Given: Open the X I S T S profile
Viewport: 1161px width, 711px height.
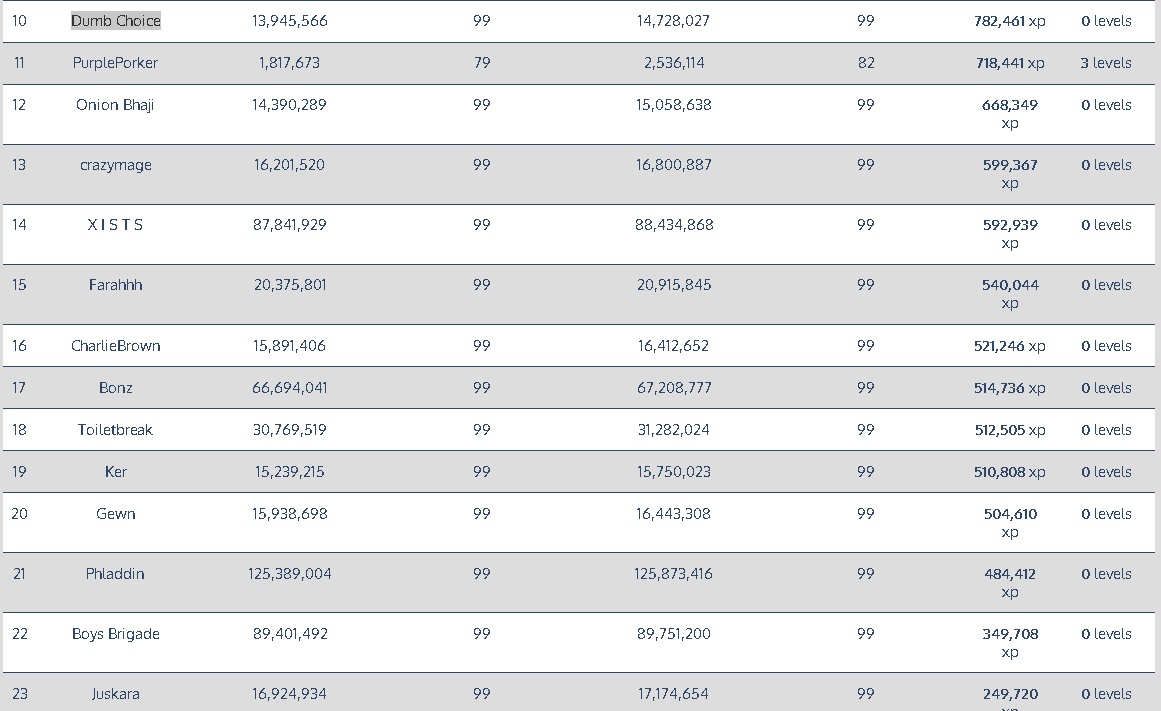Looking at the screenshot, I should 115,225.
